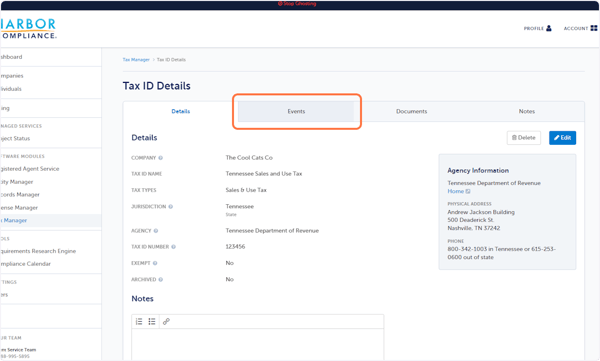Open the Documents tab
The height and width of the screenshot is (361, 600).
pos(411,111)
